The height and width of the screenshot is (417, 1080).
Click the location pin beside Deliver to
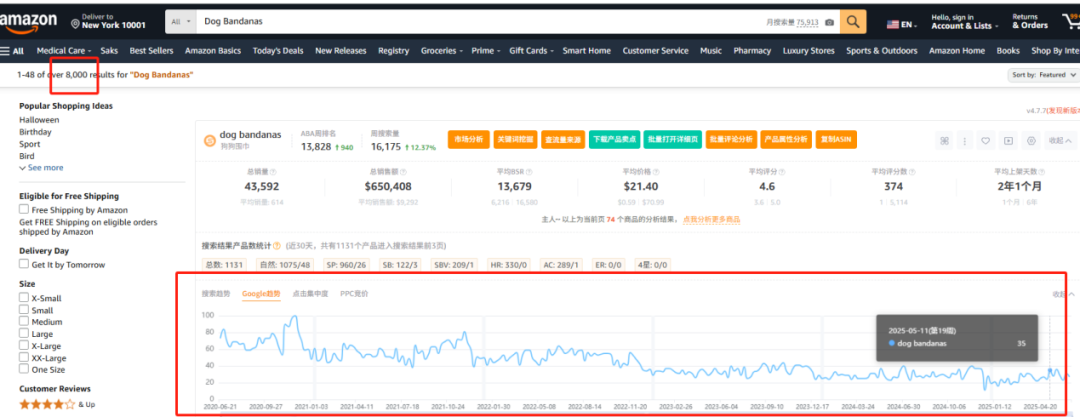75,24
